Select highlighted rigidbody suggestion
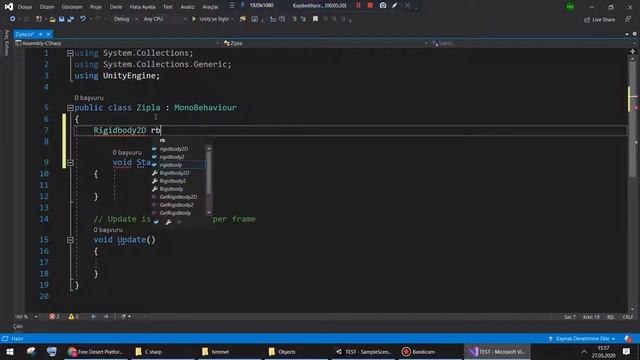This screenshot has width=640, height=360. 178,165
